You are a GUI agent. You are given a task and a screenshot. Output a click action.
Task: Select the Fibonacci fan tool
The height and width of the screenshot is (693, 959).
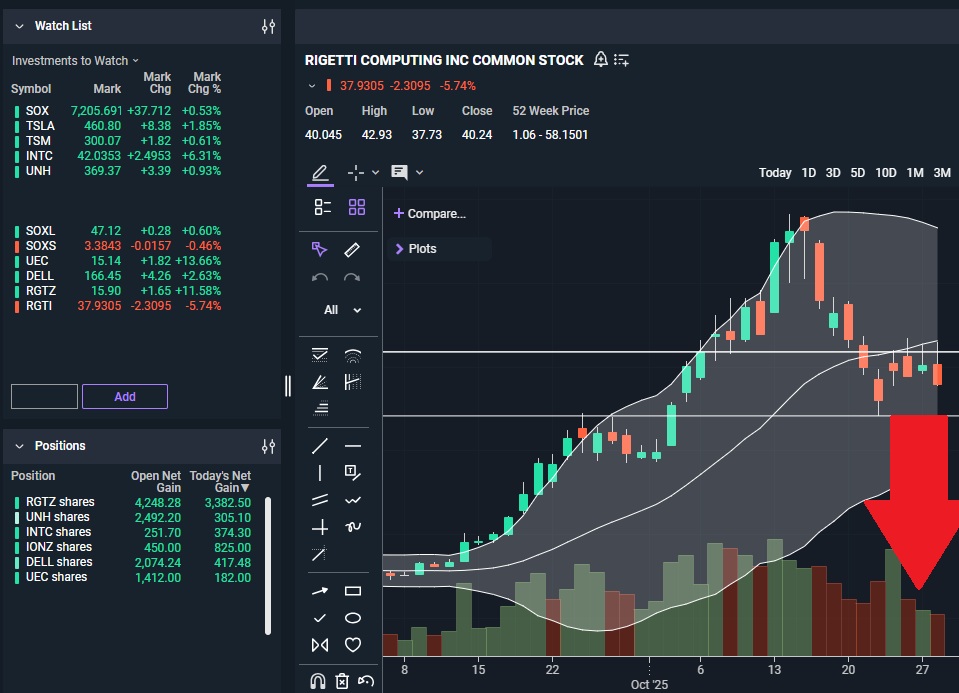tap(320, 382)
